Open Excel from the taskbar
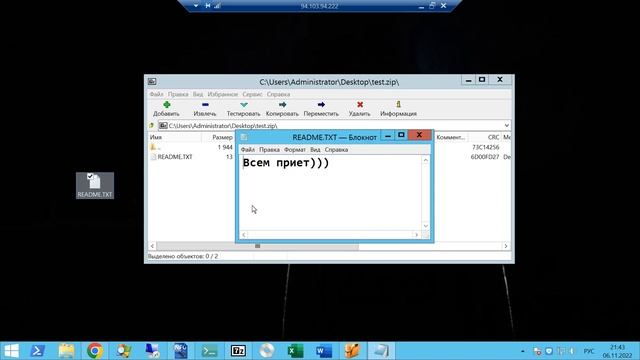Image resolution: width=640 pixels, height=360 pixels. 295,351
